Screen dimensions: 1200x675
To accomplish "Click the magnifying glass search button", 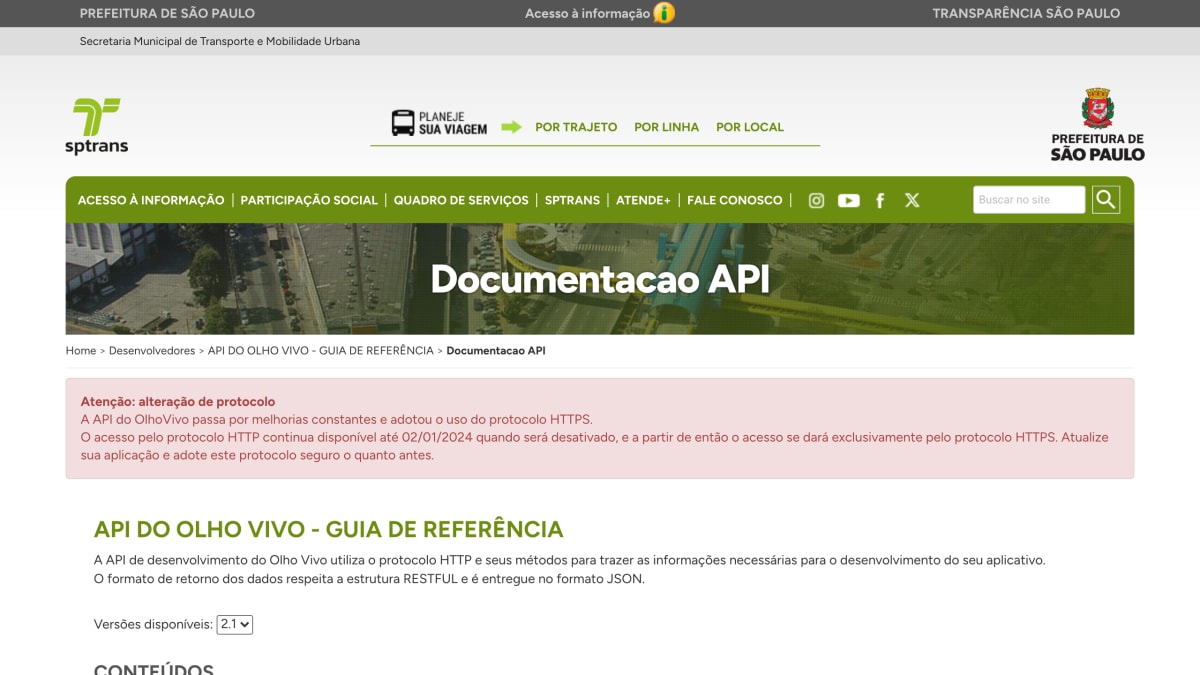I will pyautogui.click(x=1106, y=200).
